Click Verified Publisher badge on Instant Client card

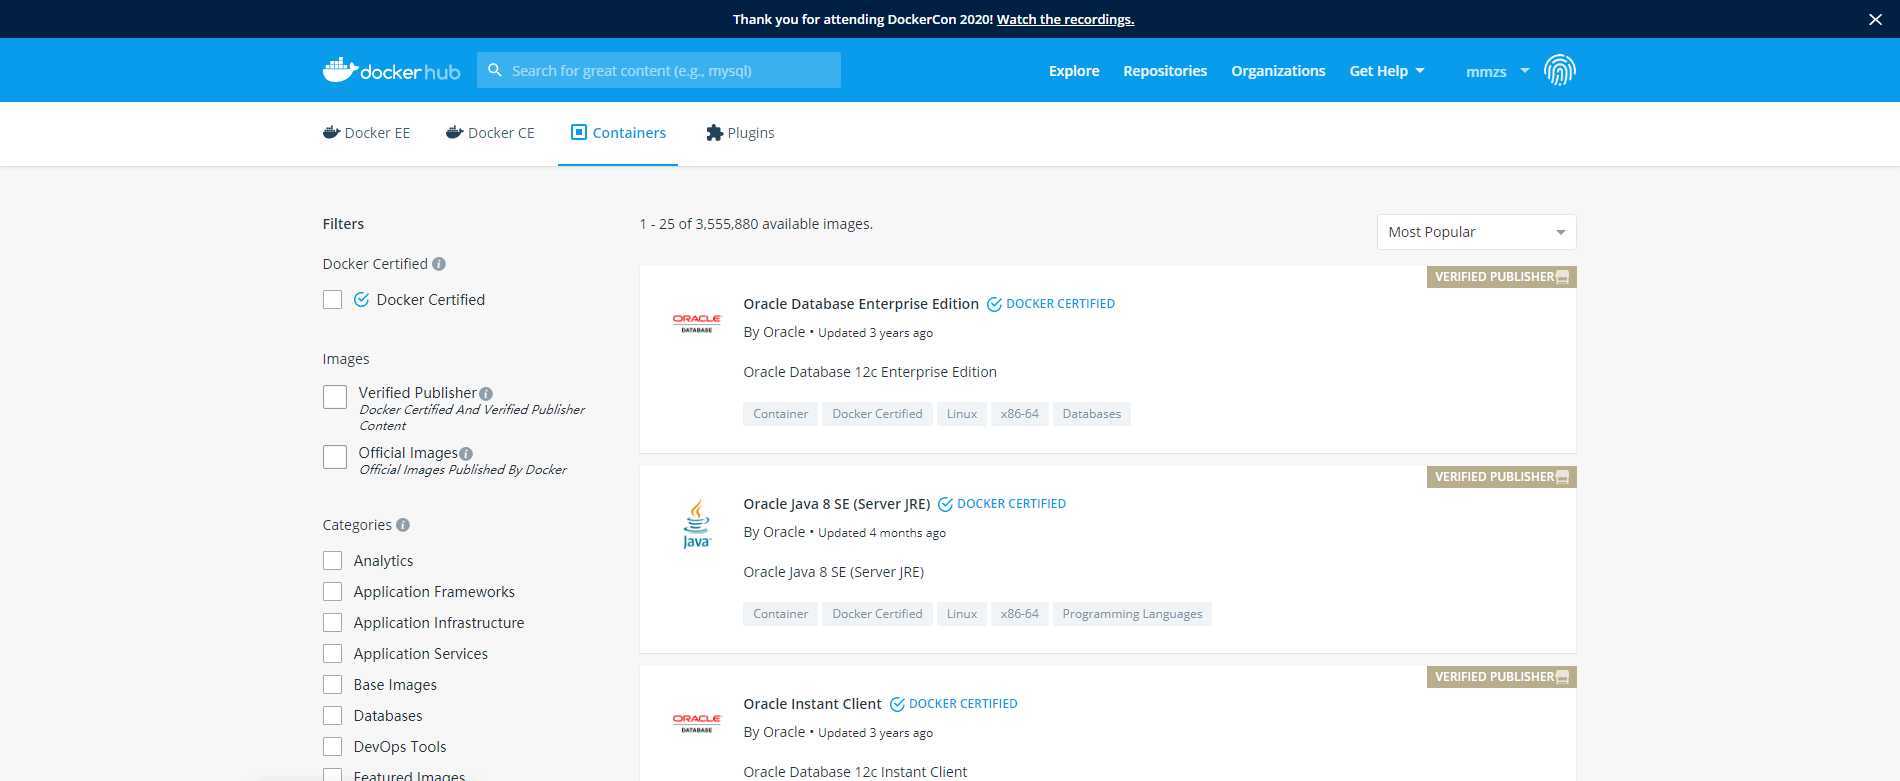pyautogui.click(x=1501, y=677)
